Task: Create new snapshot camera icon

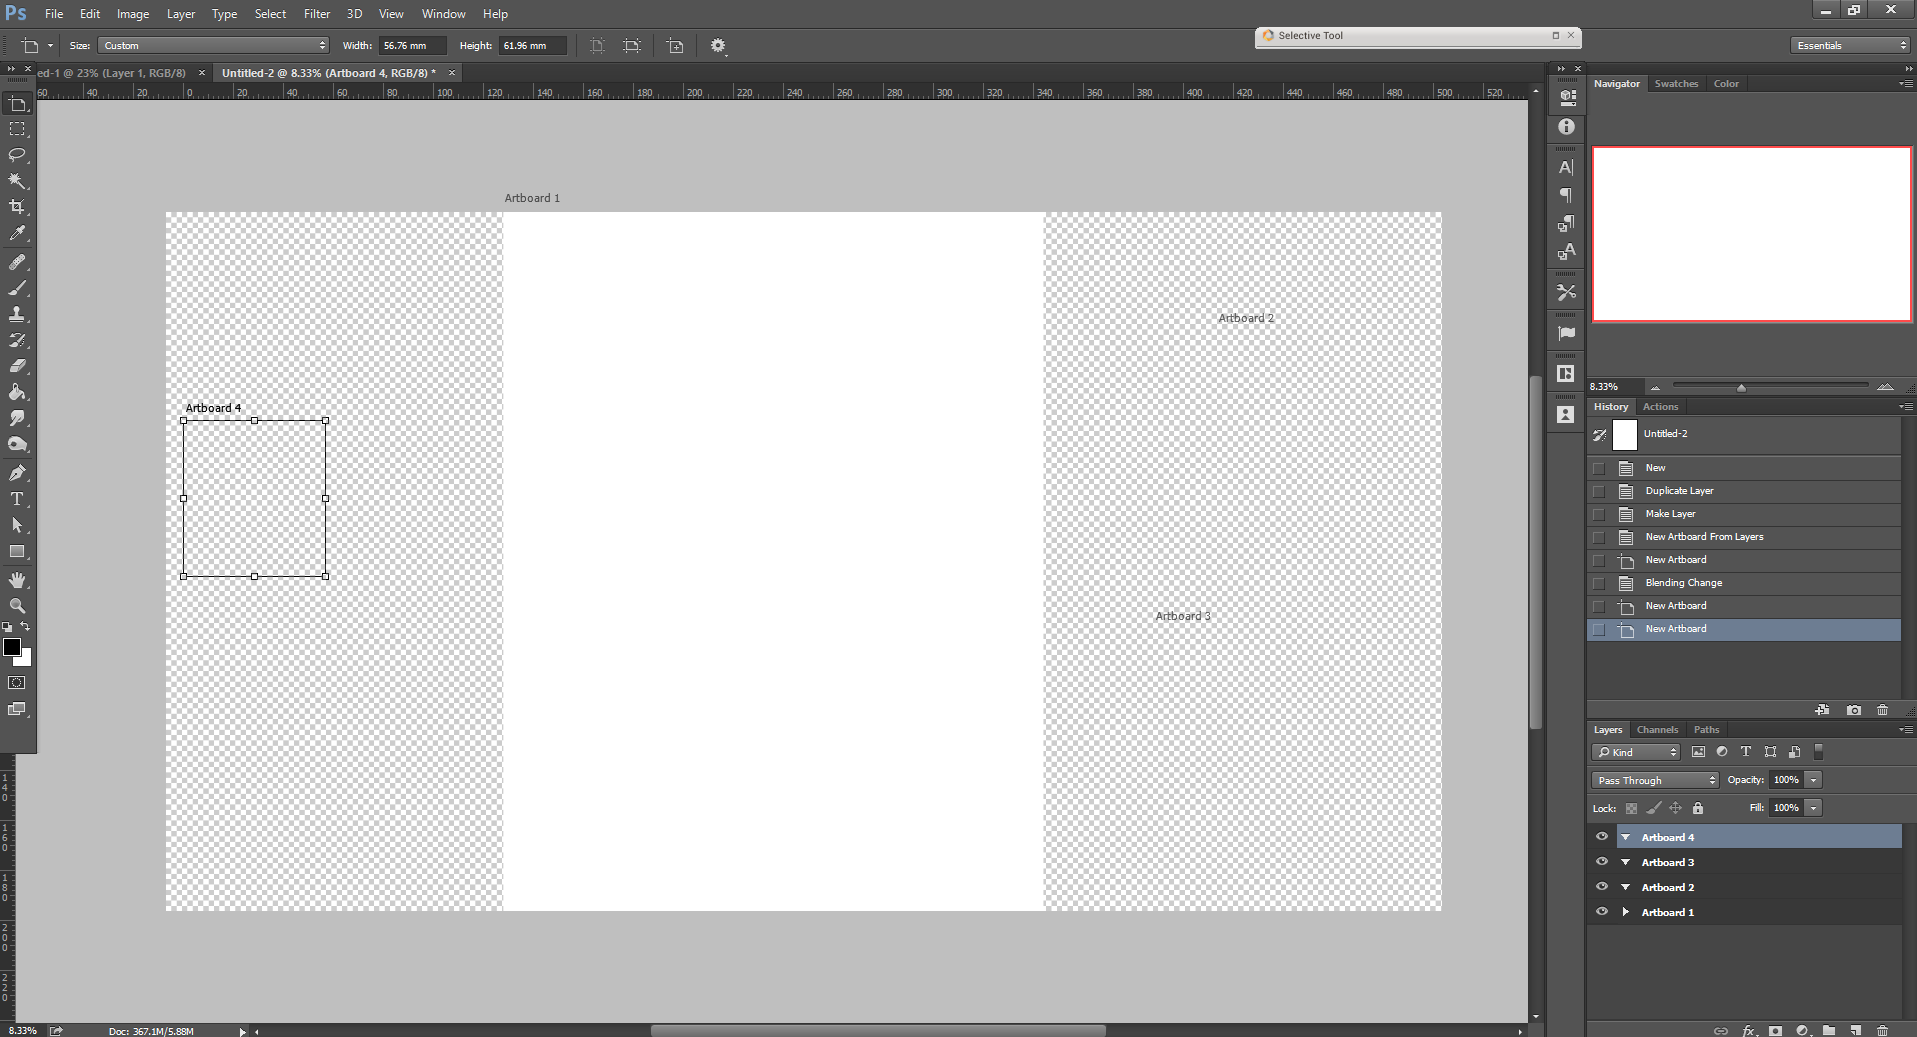Action: [x=1854, y=710]
